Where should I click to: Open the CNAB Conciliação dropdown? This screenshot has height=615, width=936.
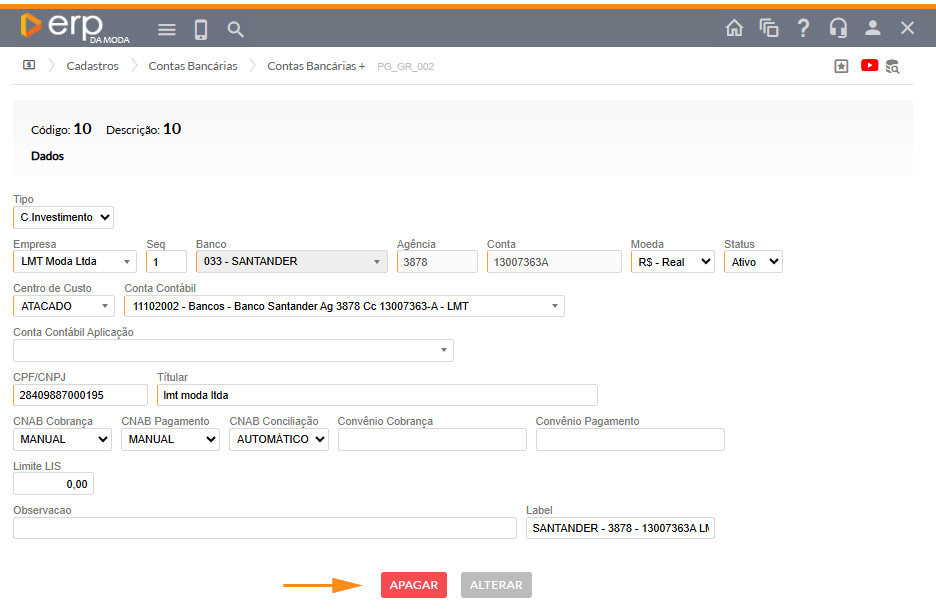[278, 439]
